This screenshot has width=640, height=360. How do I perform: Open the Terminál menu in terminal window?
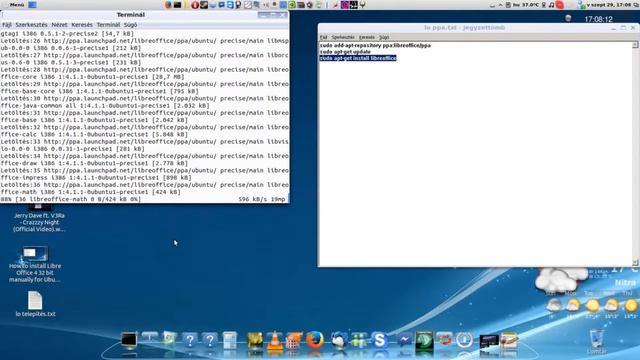[x=108, y=25]
